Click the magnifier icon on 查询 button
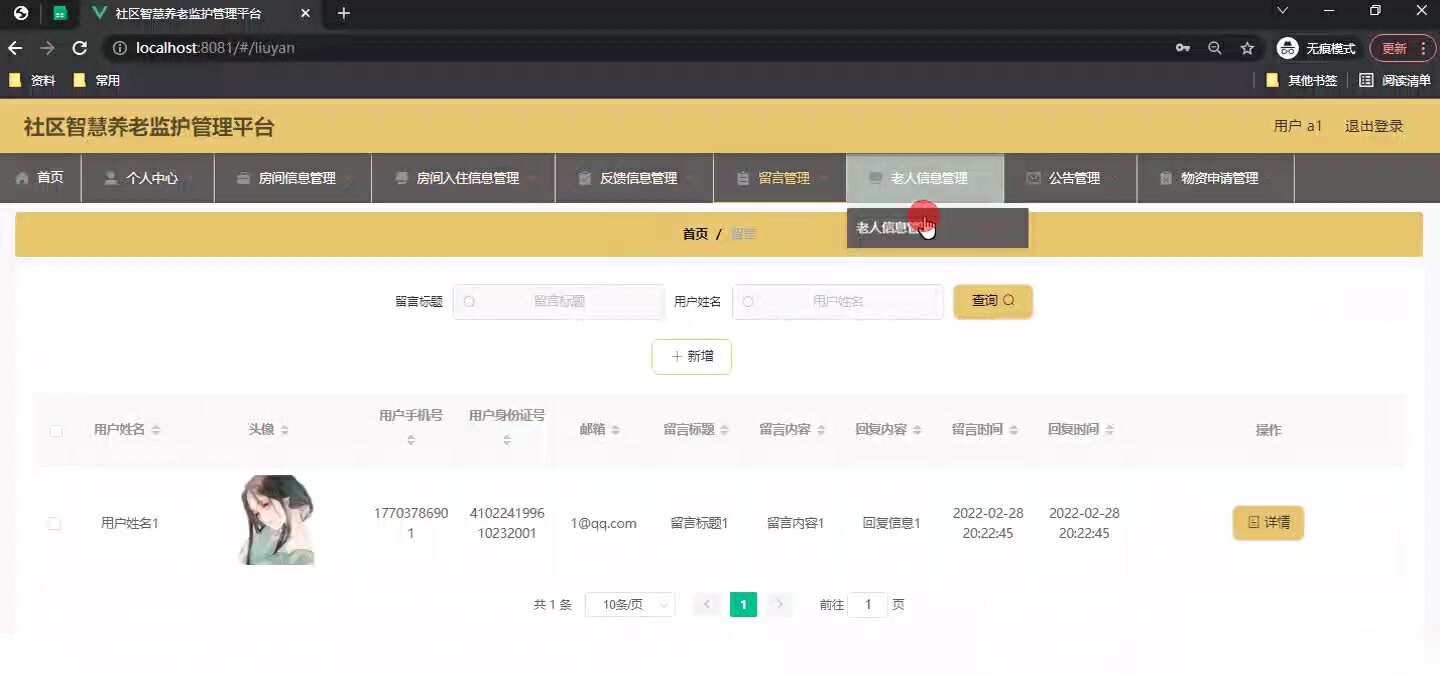 [x=1008, y=300]
